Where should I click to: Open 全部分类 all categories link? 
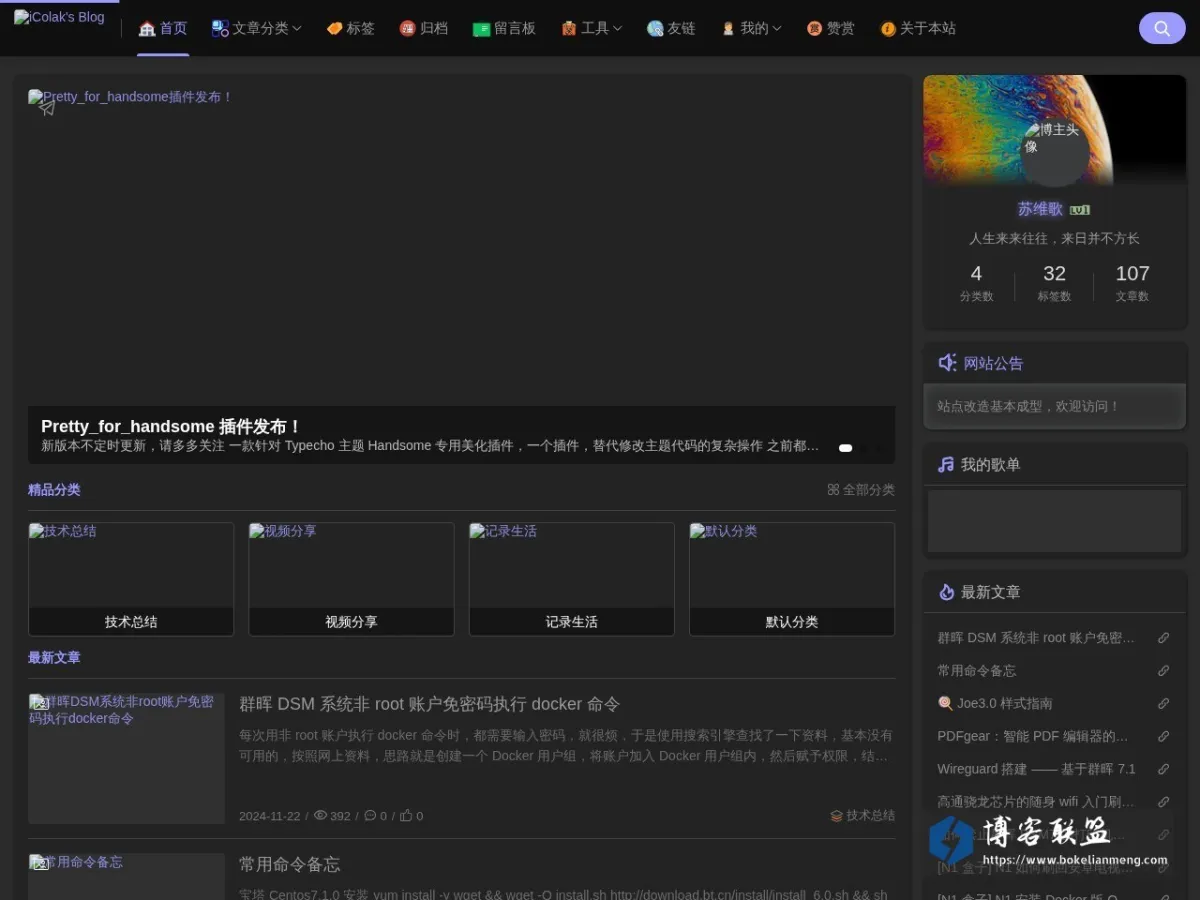coord(861,490)
